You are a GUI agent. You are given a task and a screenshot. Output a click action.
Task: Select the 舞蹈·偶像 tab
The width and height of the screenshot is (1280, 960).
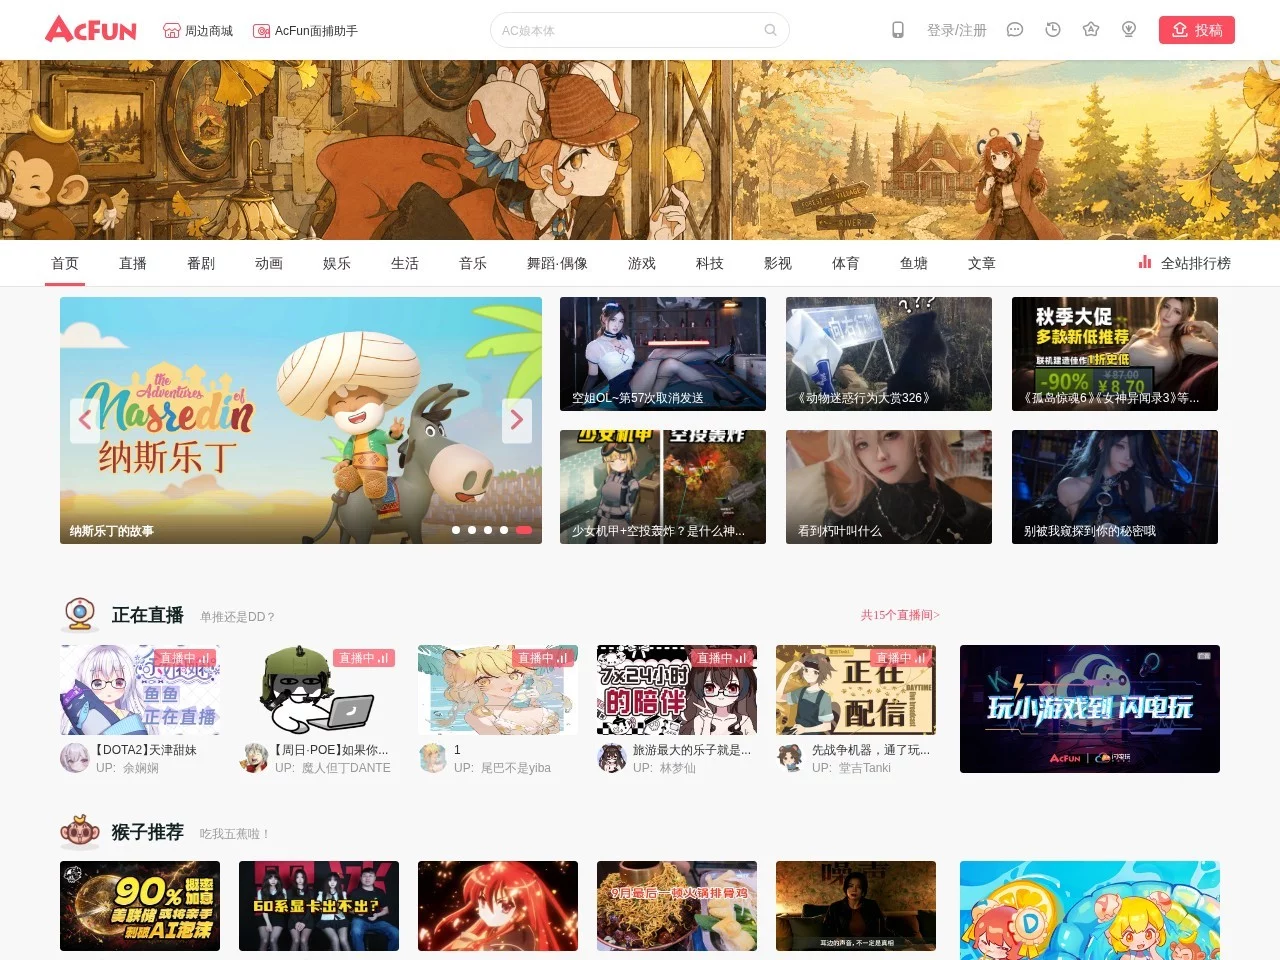pyautogui.click(x=557, y=263)
